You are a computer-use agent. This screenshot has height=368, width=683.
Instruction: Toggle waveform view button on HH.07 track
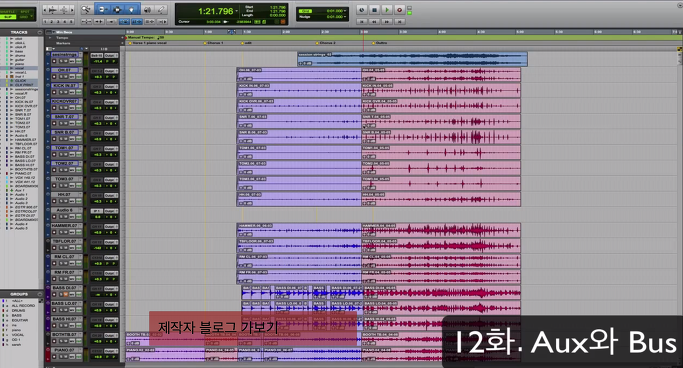[73, 201]
